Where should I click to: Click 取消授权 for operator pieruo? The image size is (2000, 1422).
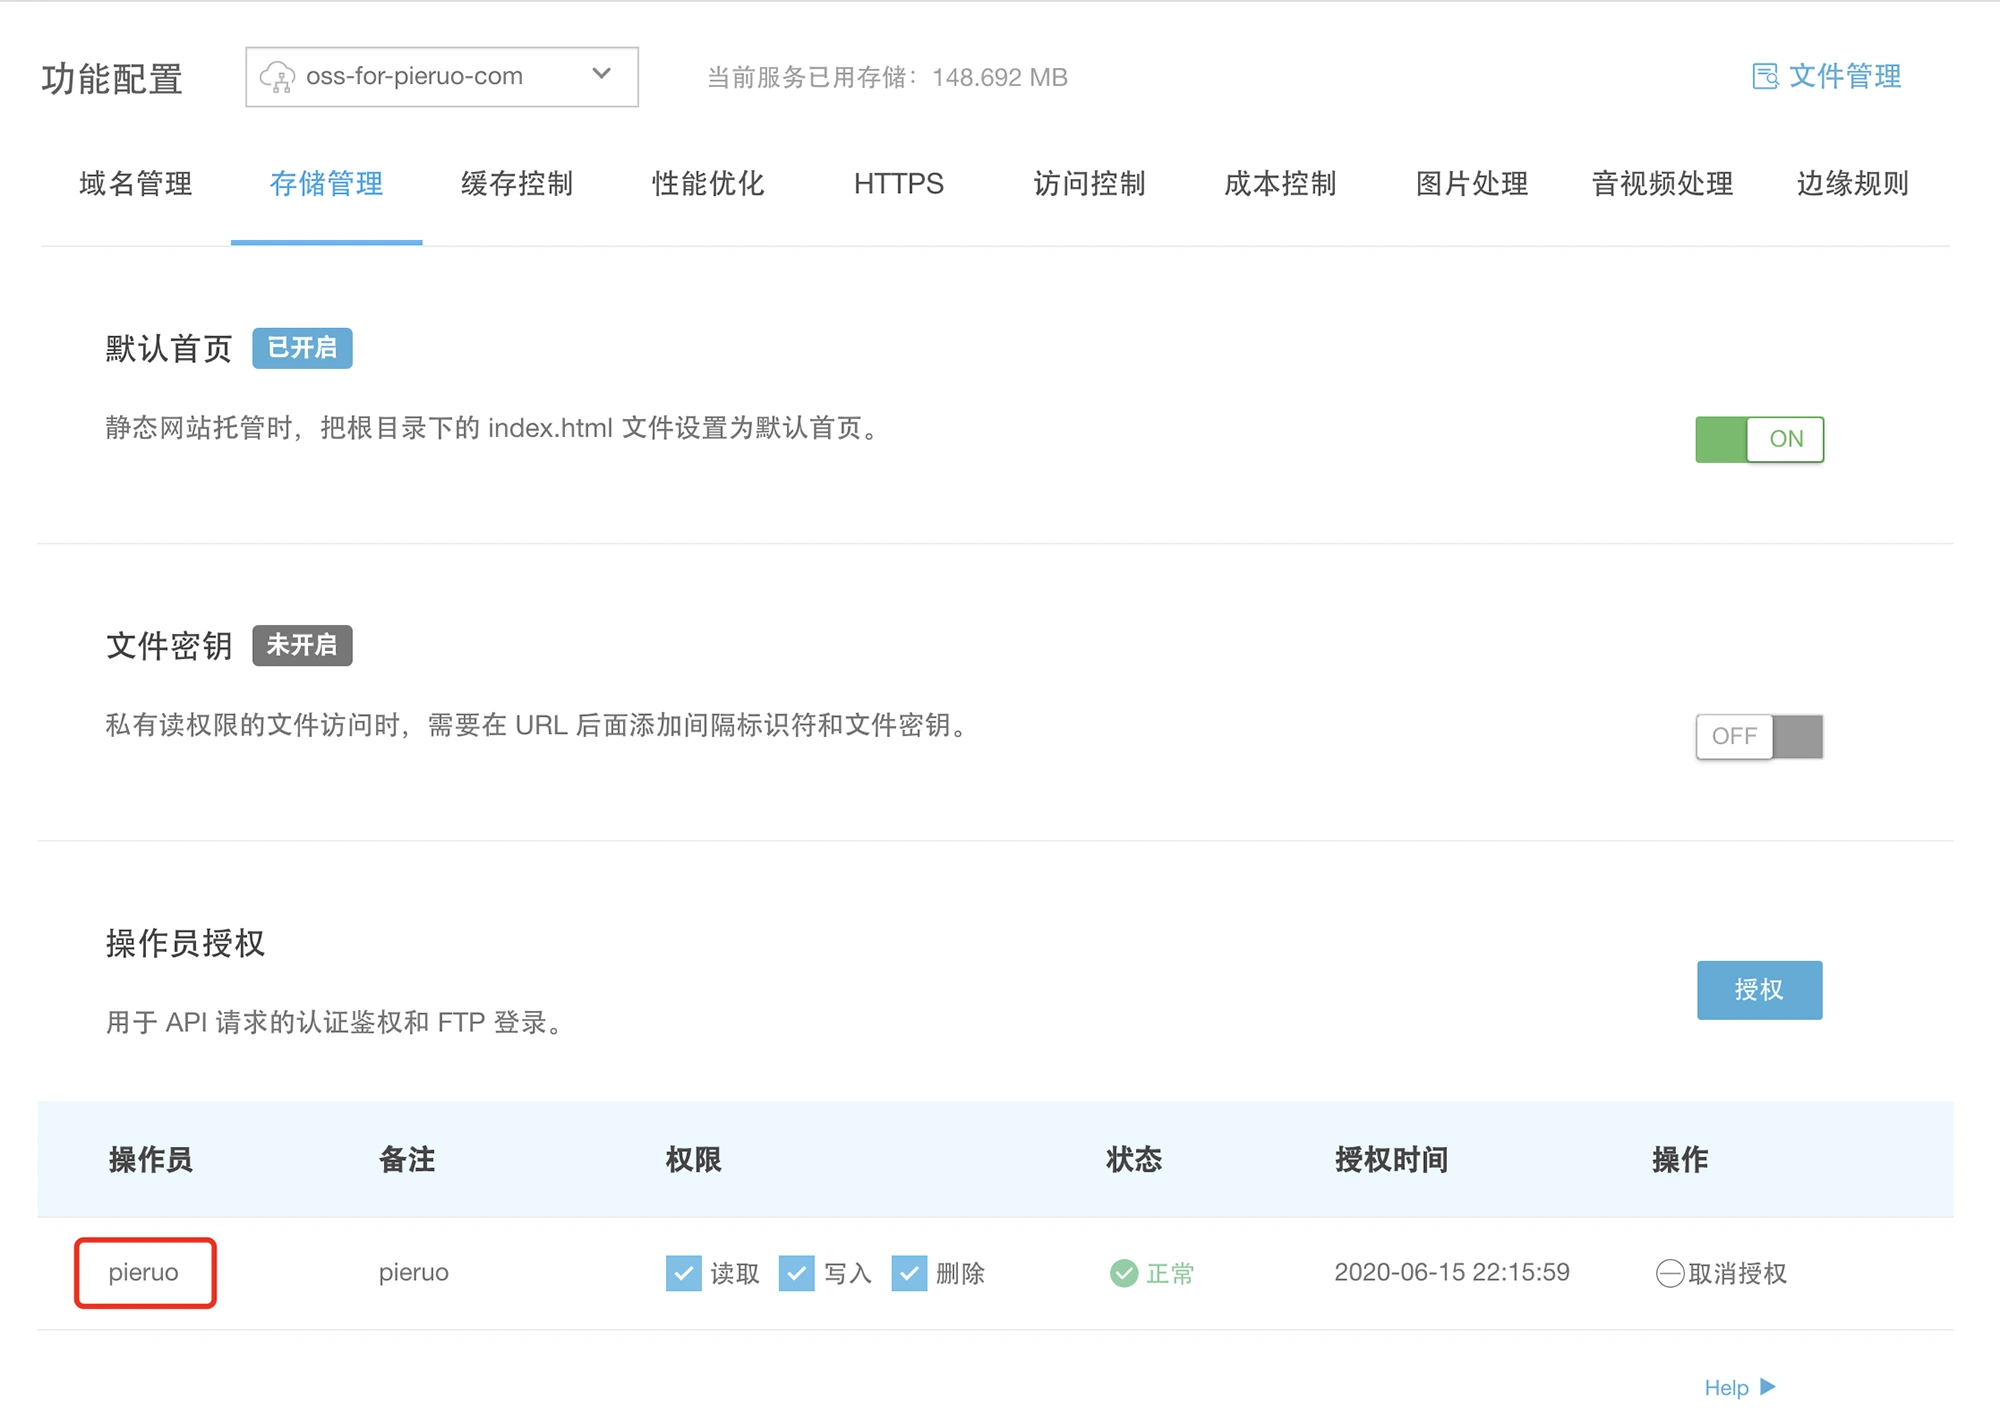[x=1722, y=1273]
